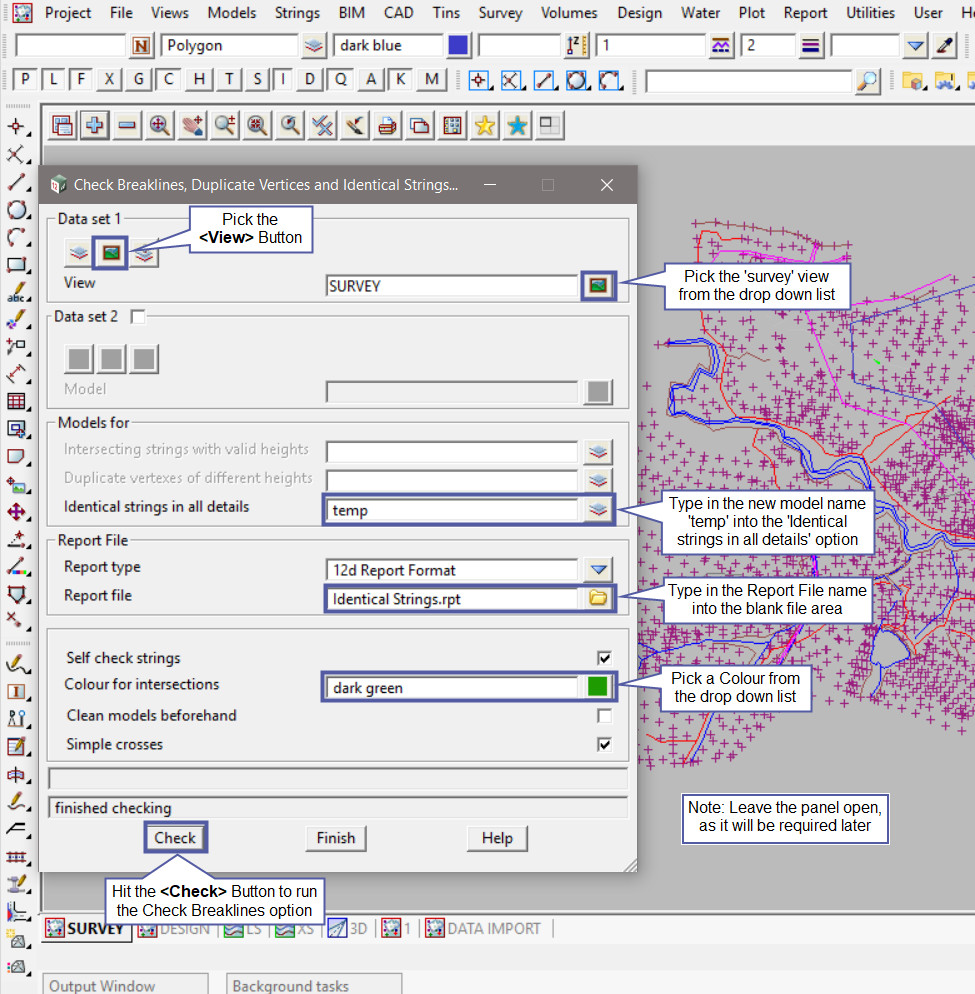Click the yellow star icon in view toolbar
The height and width of the screenshot is (994, 975).
485,125
